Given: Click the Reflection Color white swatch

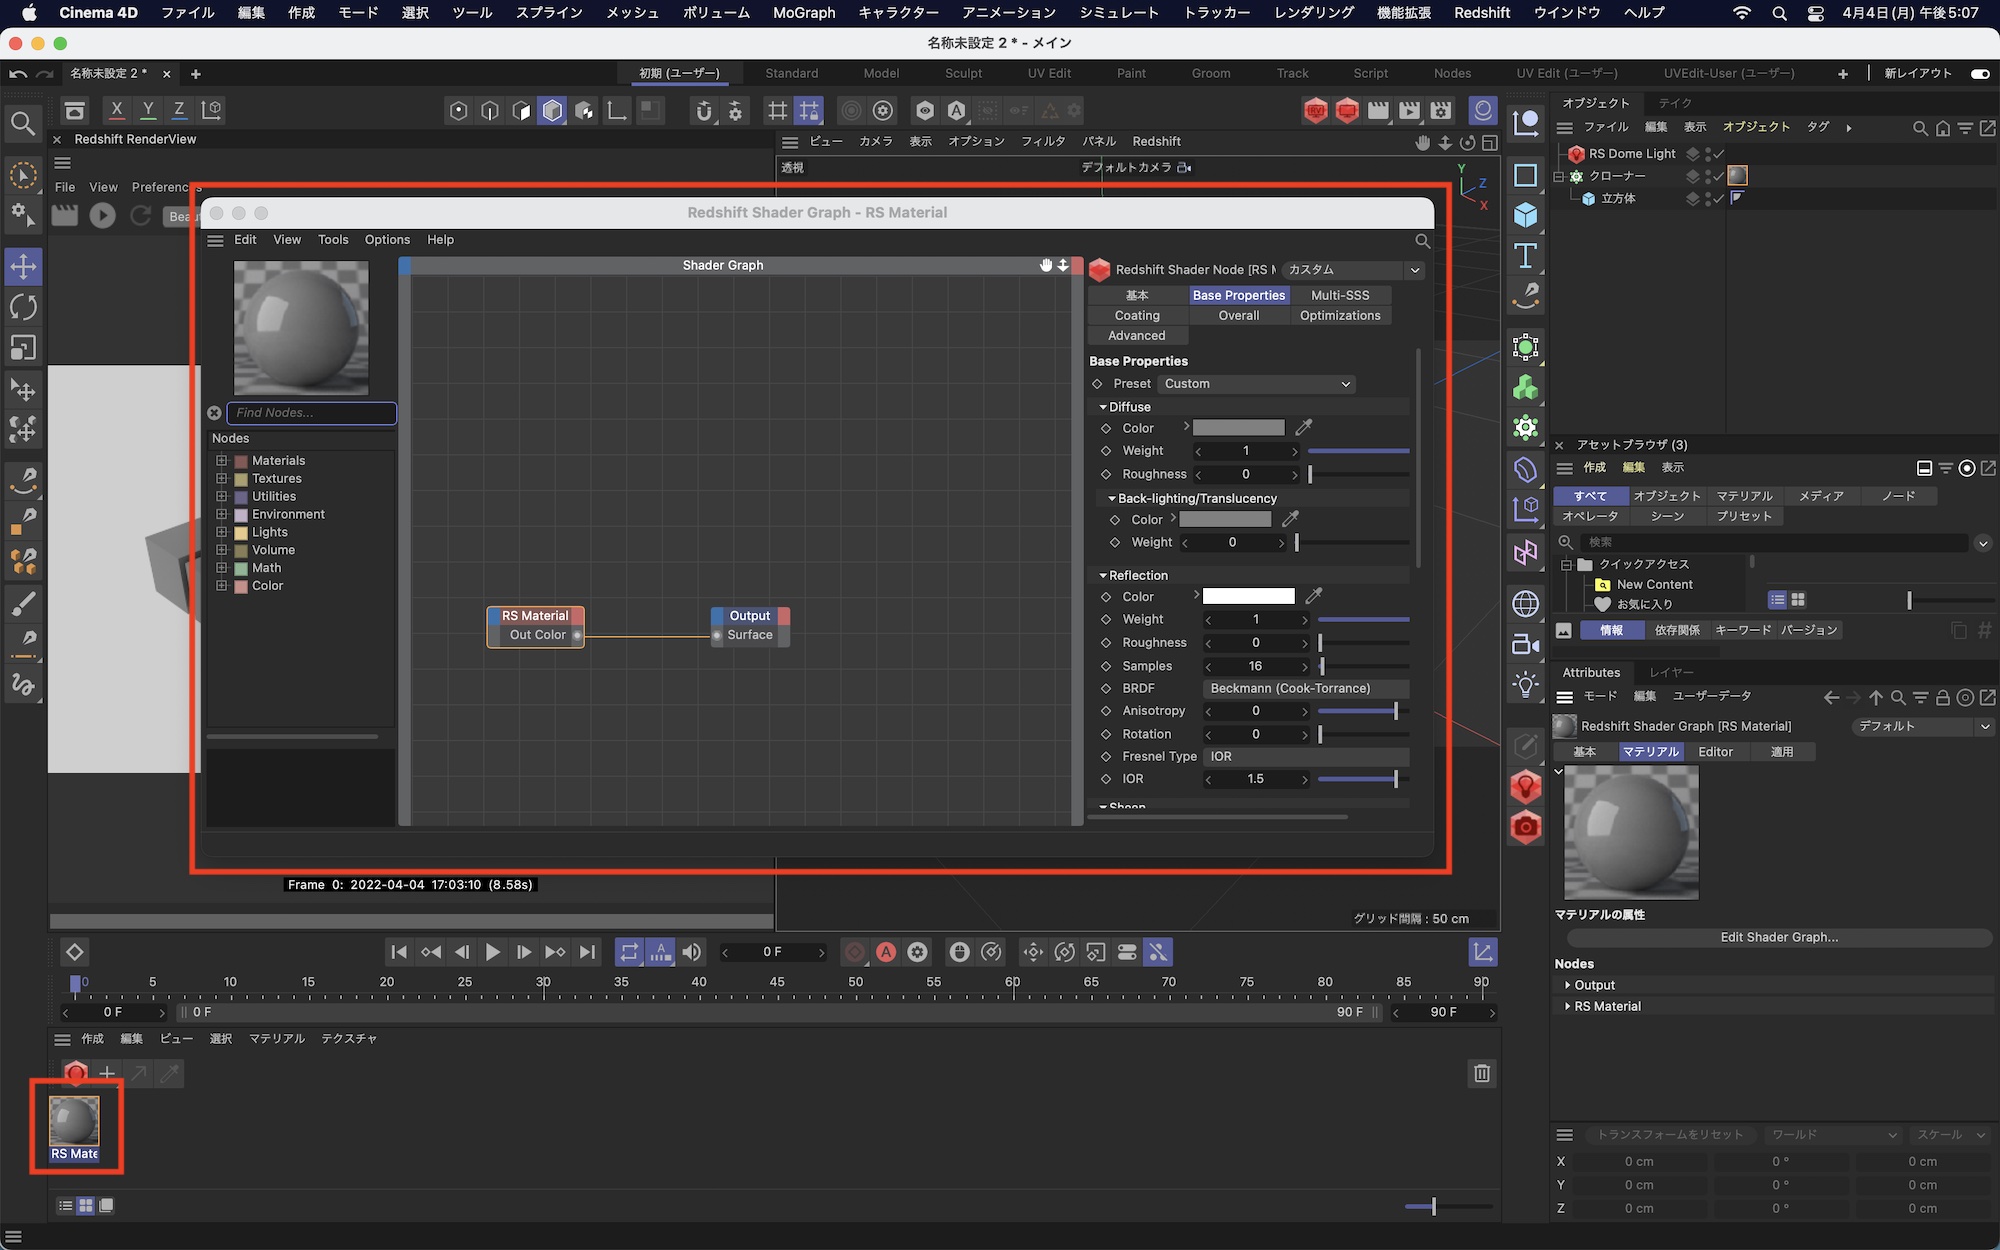Looking at the screenshot, I should point(1248,596).
